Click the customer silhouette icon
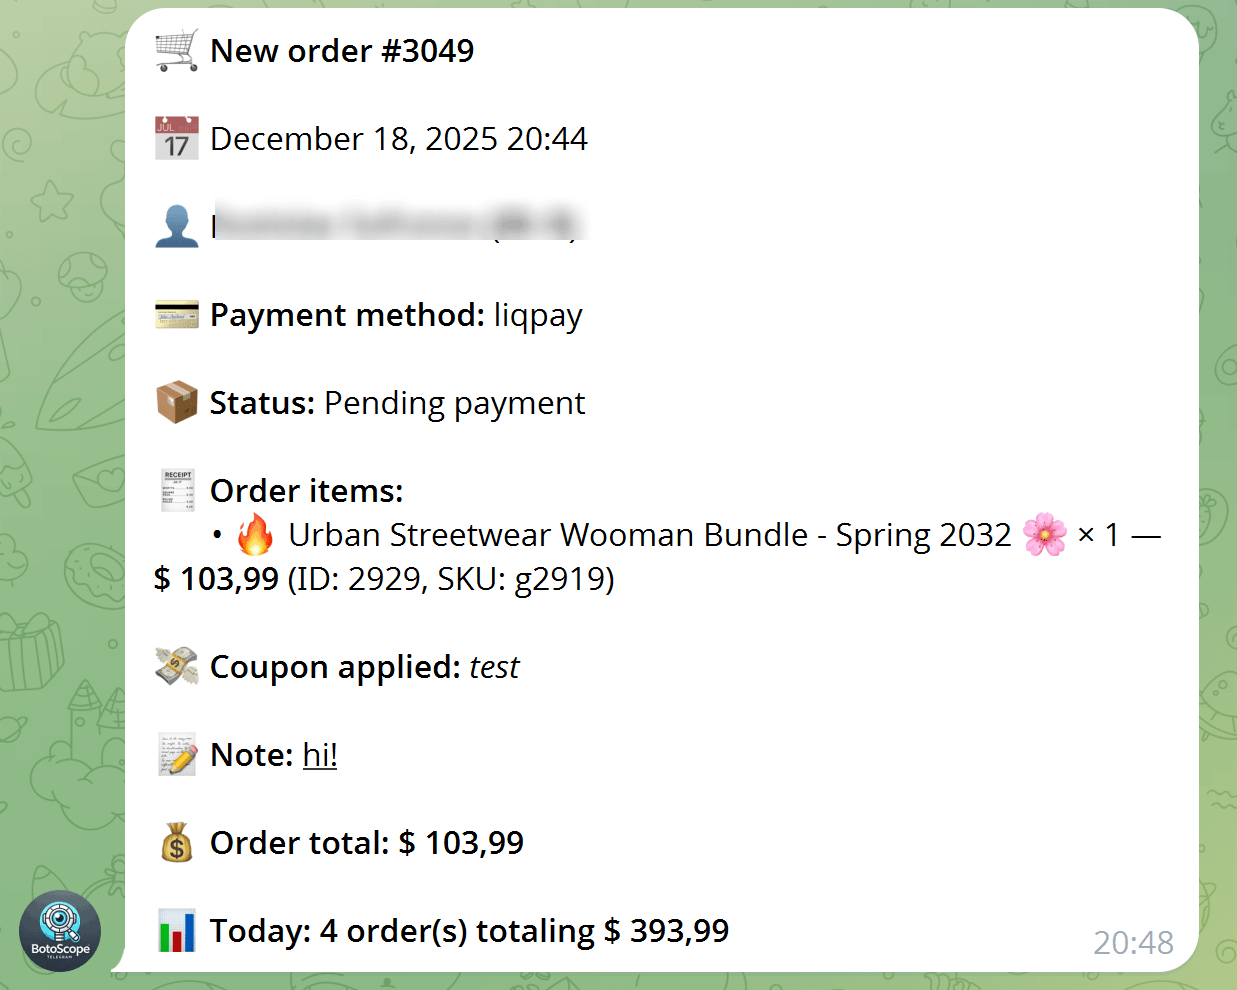1237x990 pixels. 177,226
